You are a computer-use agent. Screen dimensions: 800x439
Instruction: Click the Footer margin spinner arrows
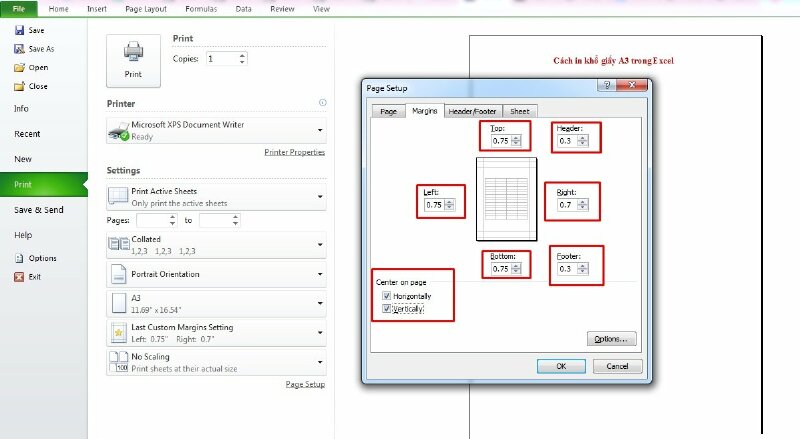pos(583,269)
